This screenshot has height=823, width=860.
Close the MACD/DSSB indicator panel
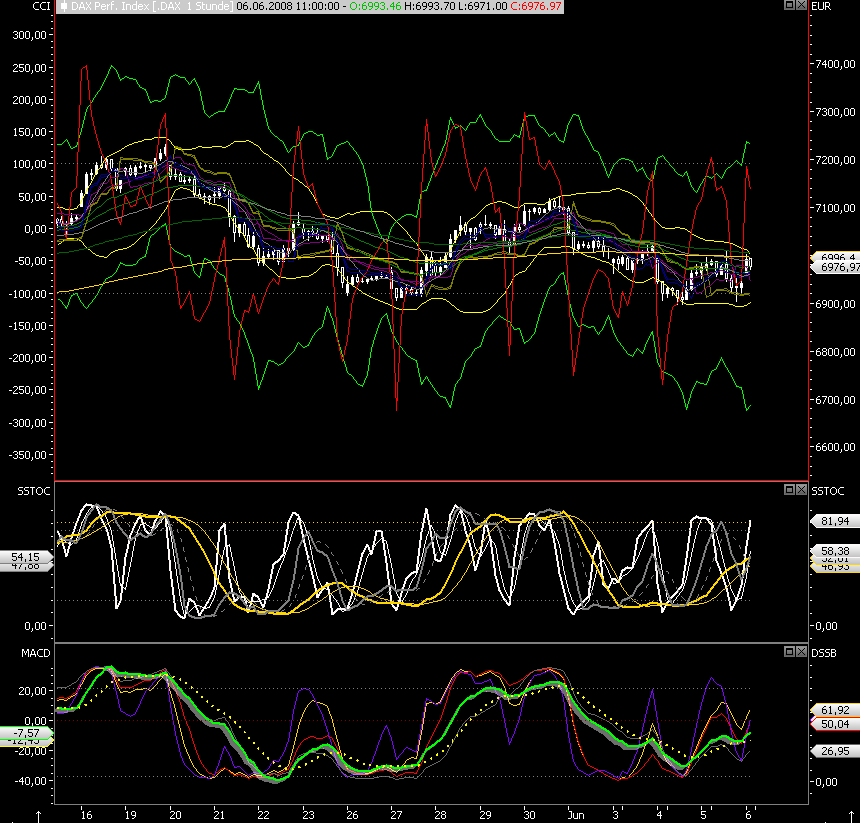coord(801,651)
